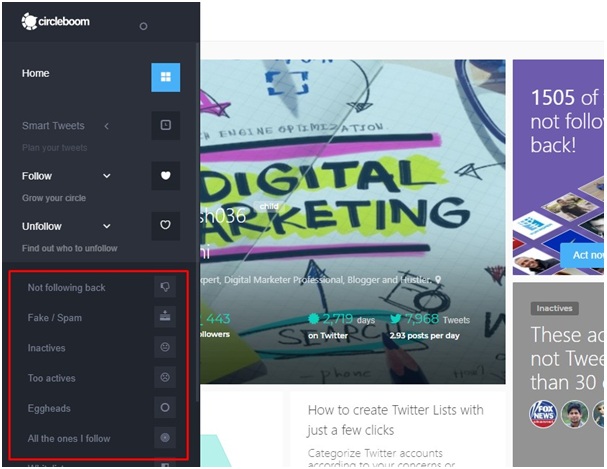Click the face icon beside Too actives
The image size is (607, 469).
point(166,378)
